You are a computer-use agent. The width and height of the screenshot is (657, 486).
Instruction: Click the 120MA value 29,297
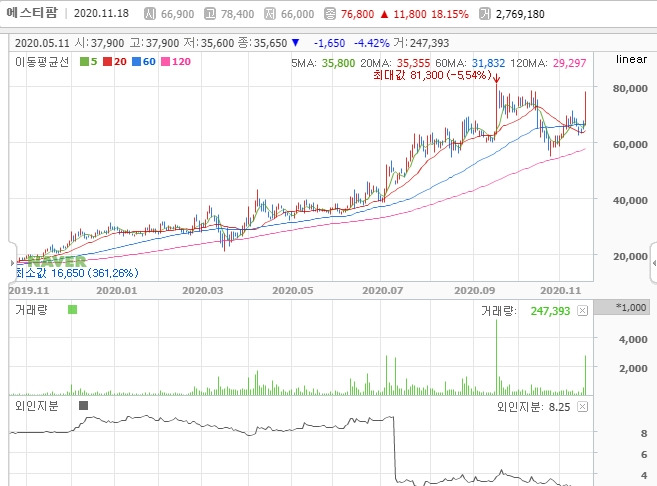(x=569, y=63)
